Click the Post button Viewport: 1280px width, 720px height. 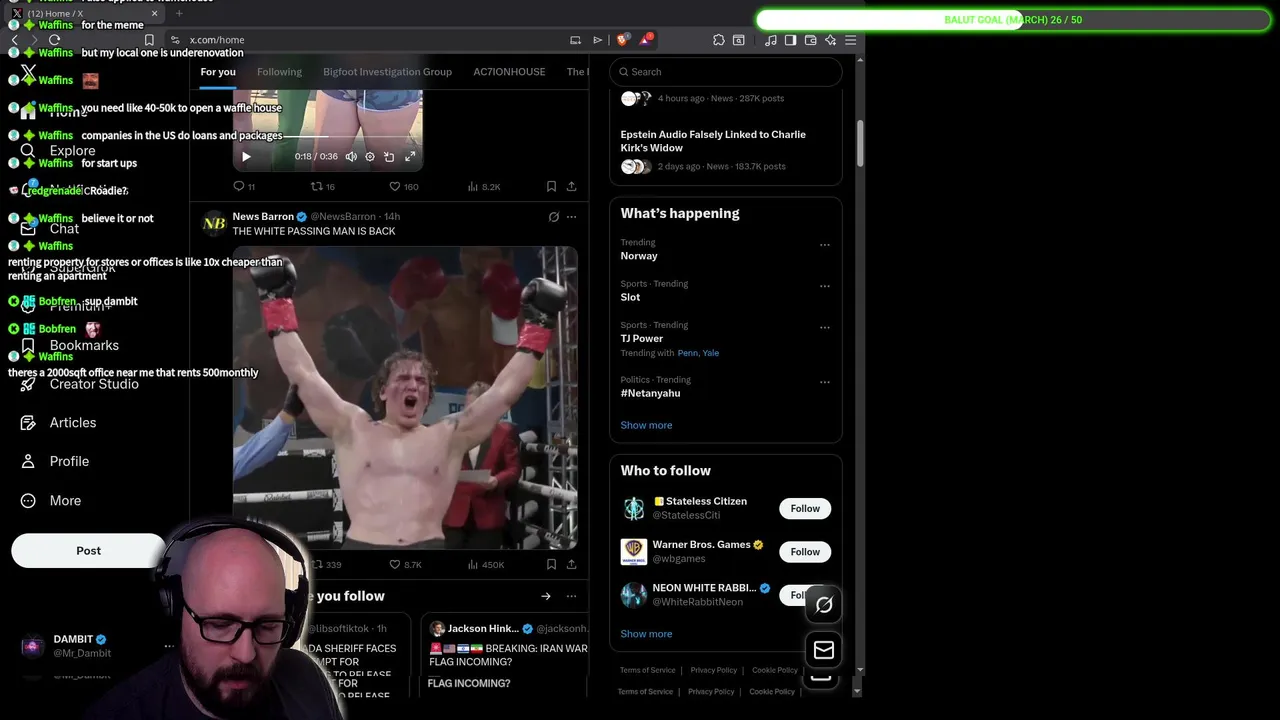point(88,551)
